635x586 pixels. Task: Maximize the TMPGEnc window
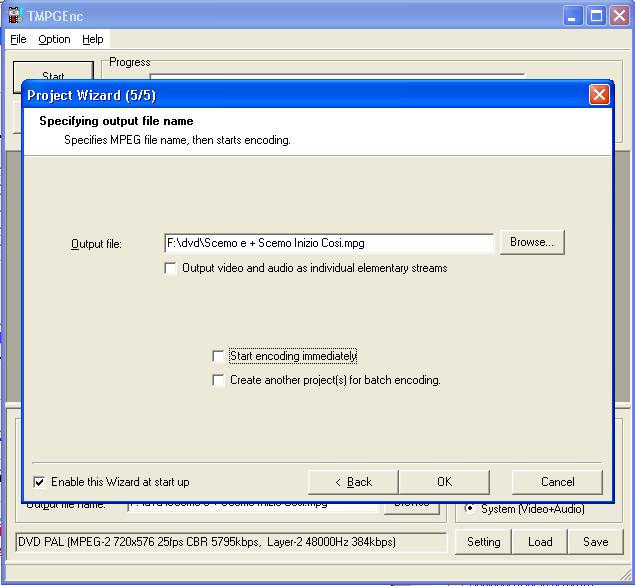point(596,16)
